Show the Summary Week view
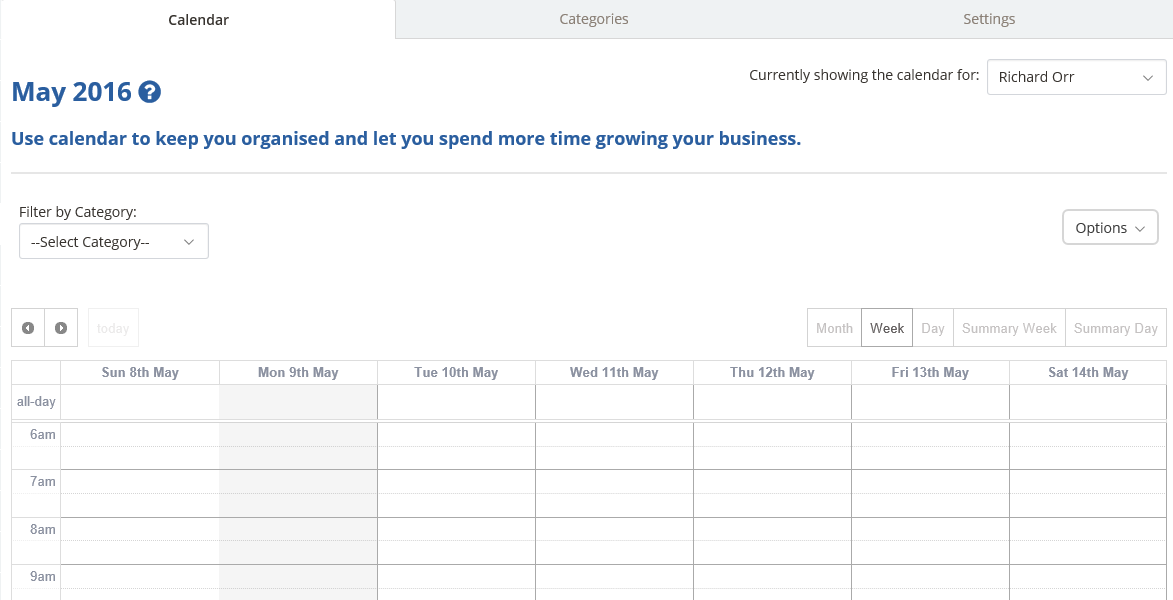1173x600 pixels. [1009, 328]
